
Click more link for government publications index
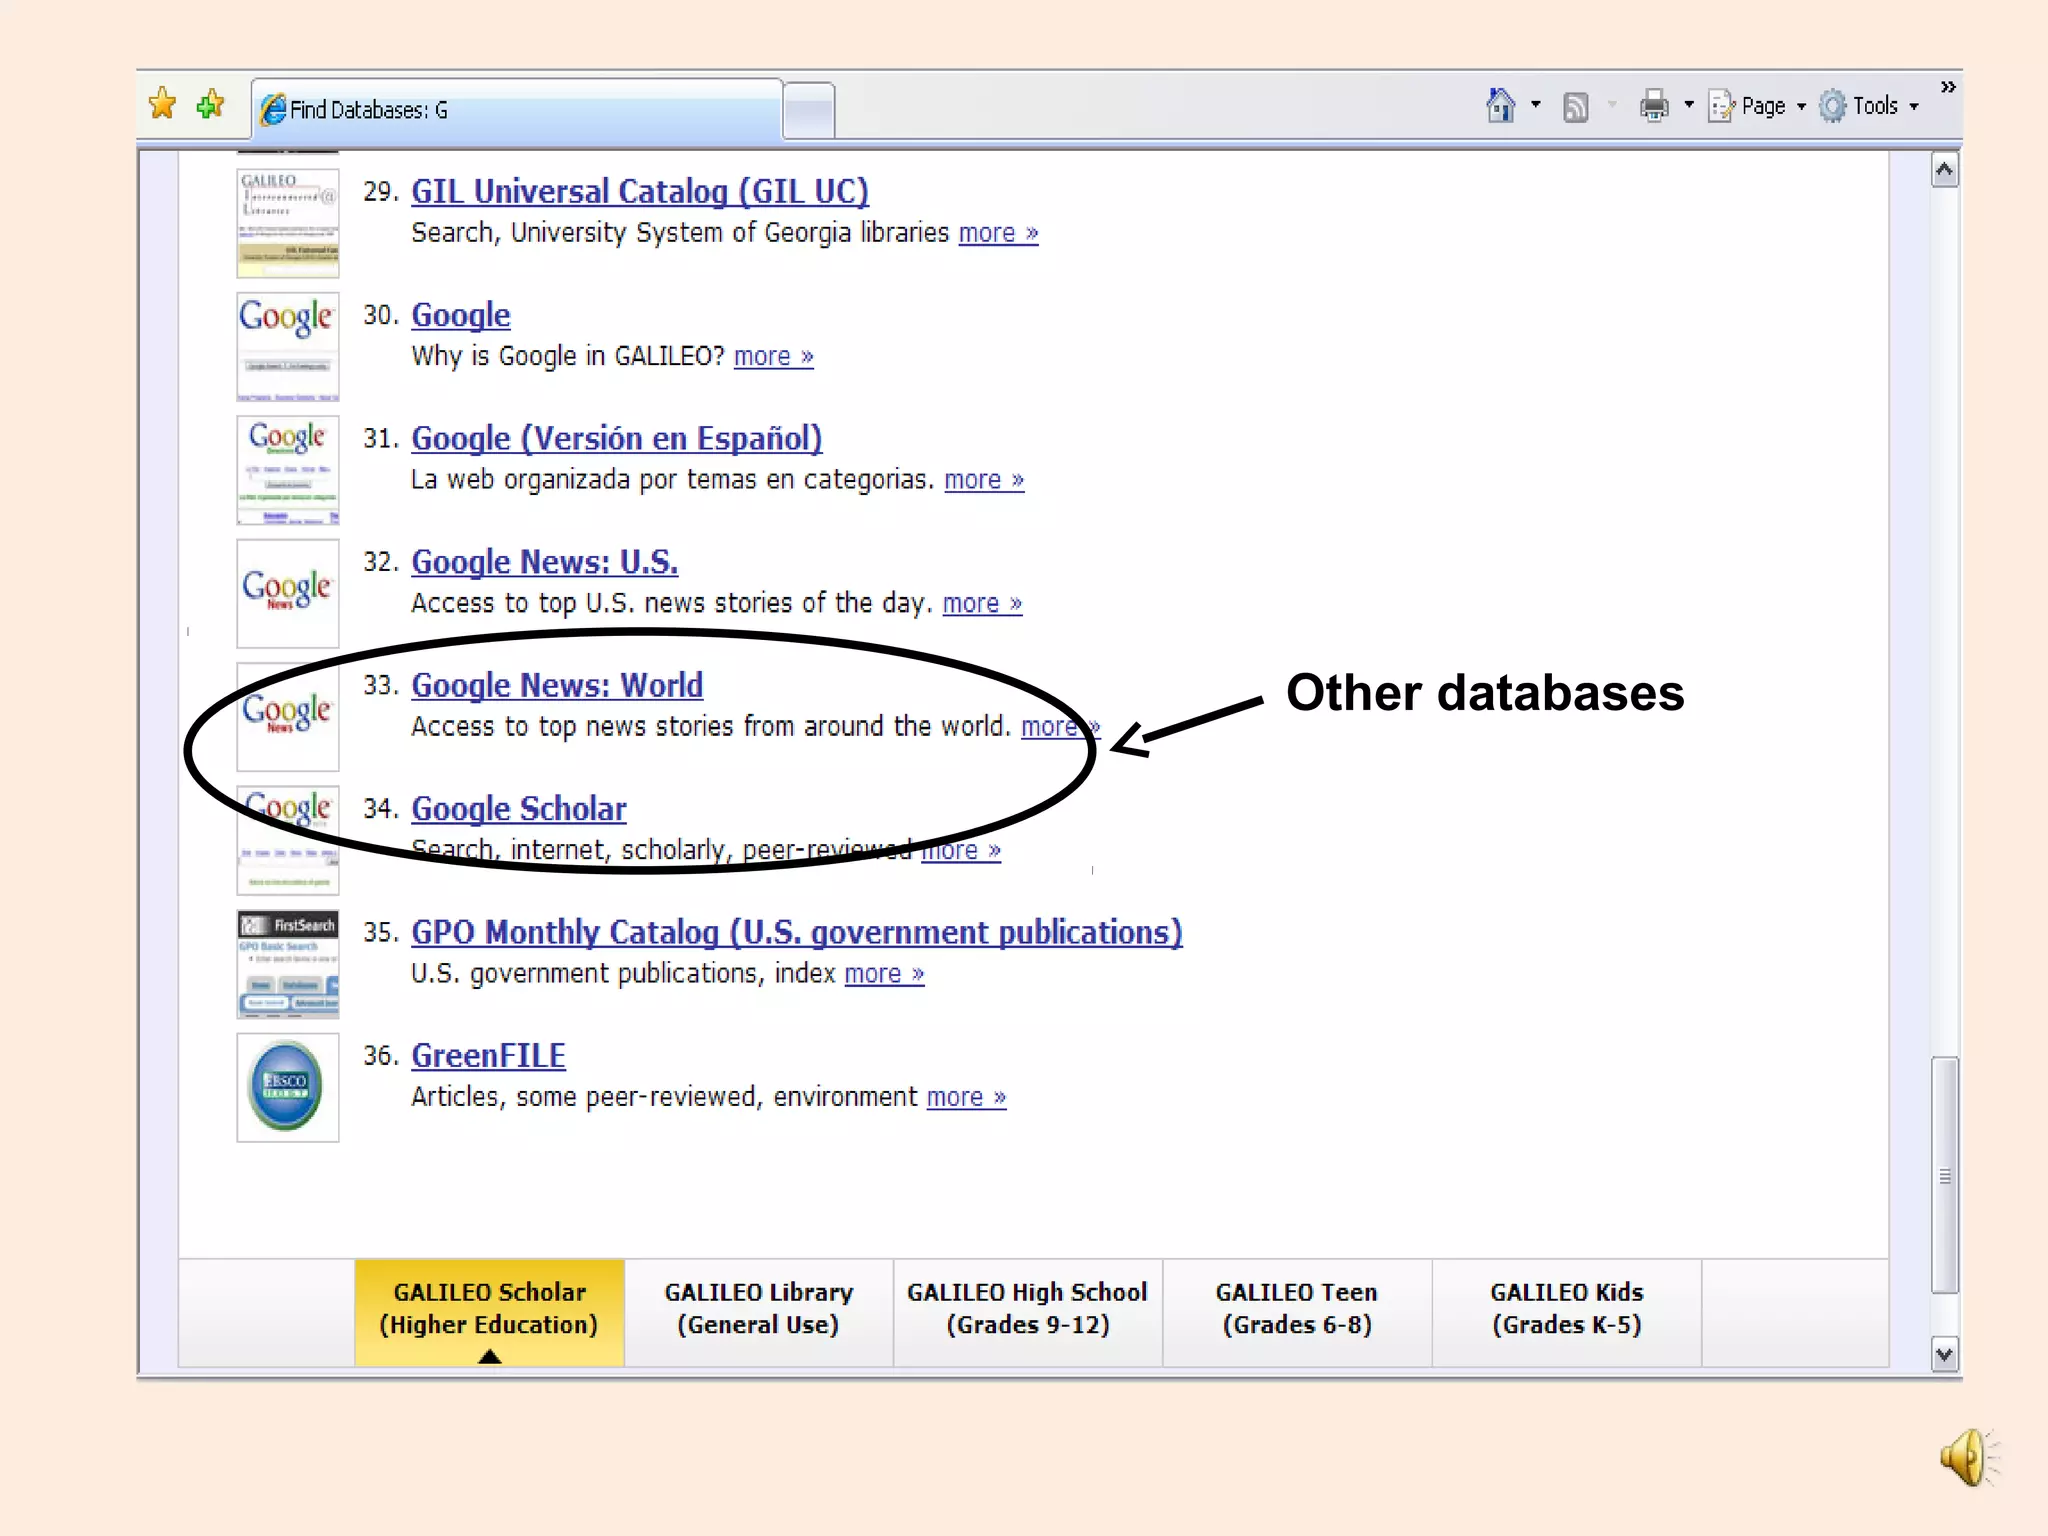pyautogui.click(x=884, y=974)
